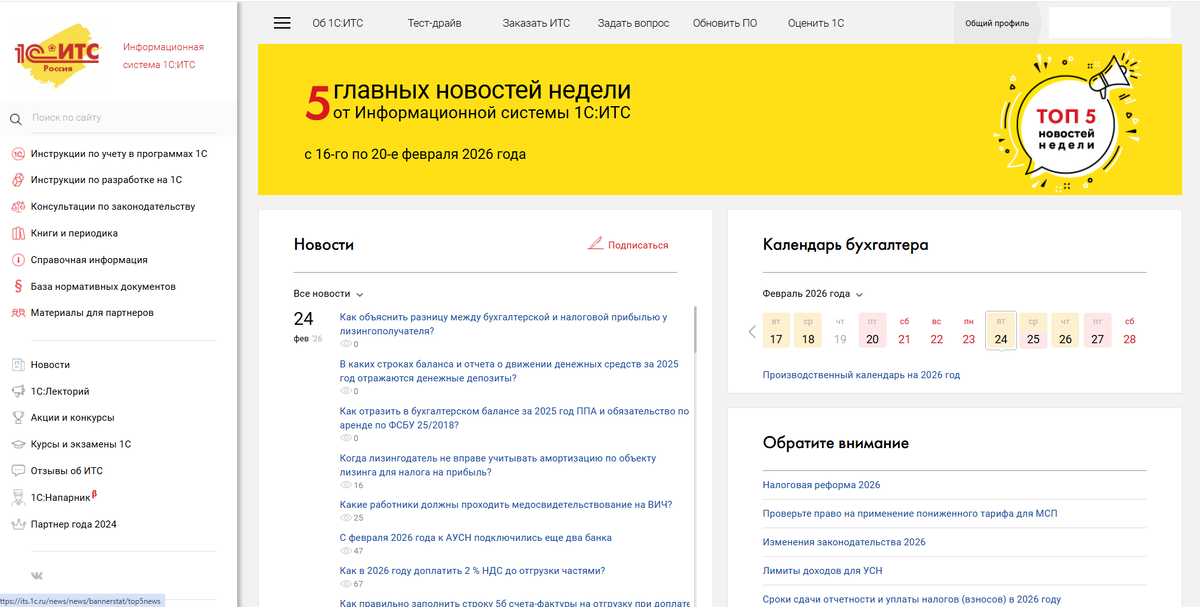
Task: Open the hamburger menu icon
Action: coord(282,23)
